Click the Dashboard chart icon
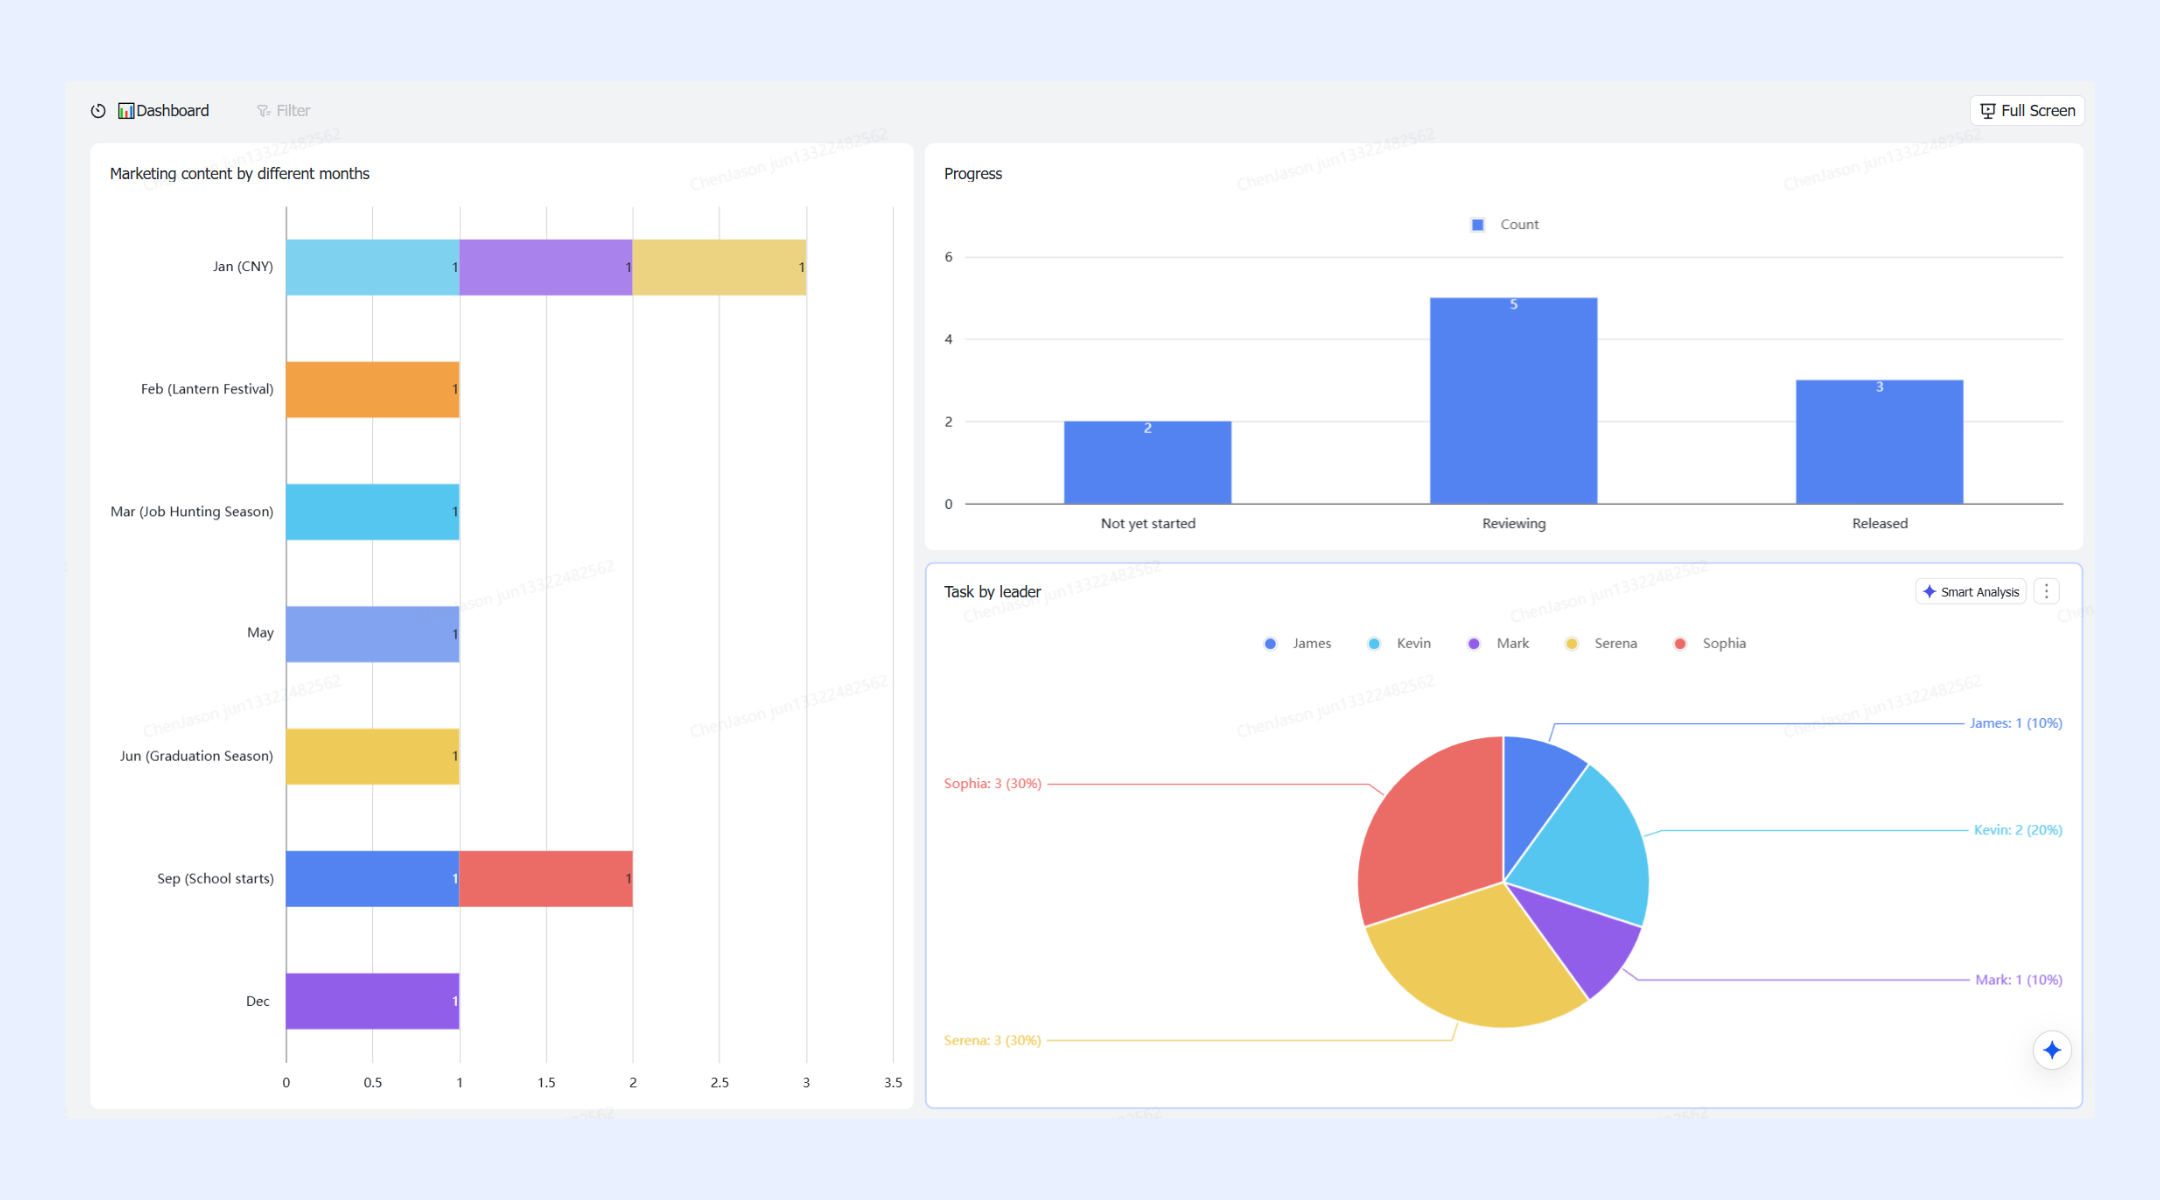2160x1200 pixels. coord(126,111)
